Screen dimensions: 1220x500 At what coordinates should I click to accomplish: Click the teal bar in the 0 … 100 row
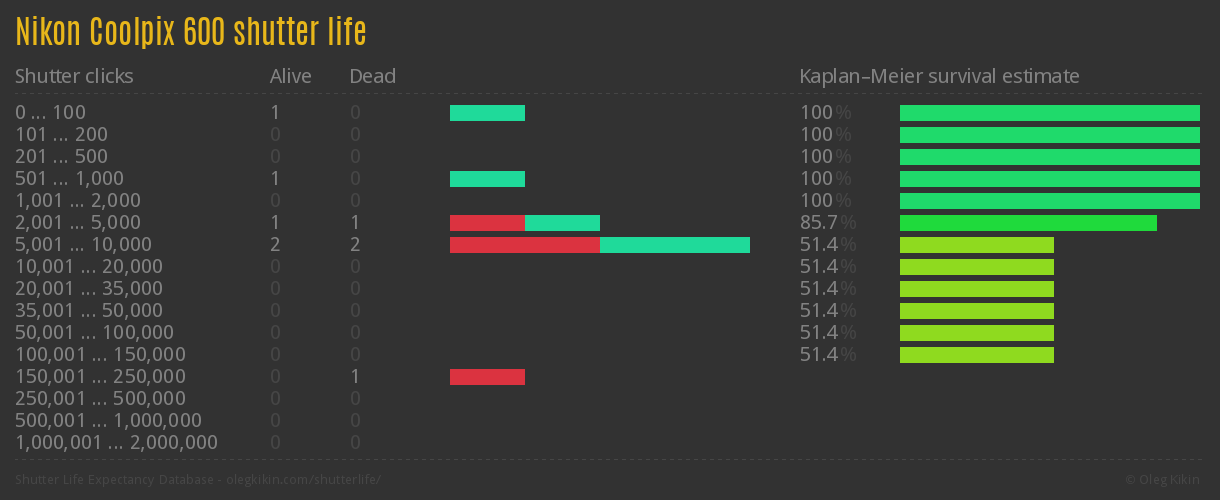click(x=487, y=113)
